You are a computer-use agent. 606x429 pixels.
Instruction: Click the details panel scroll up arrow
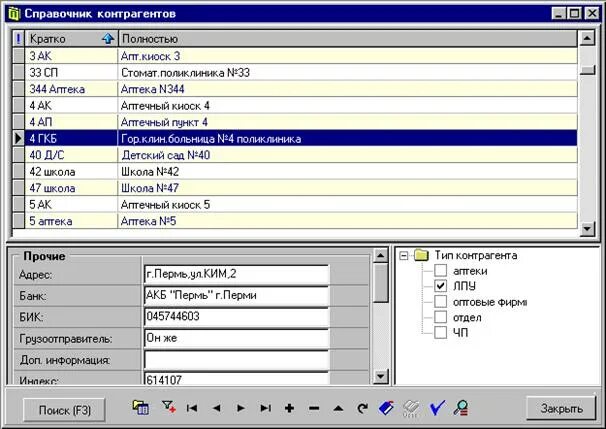point(381,255)
